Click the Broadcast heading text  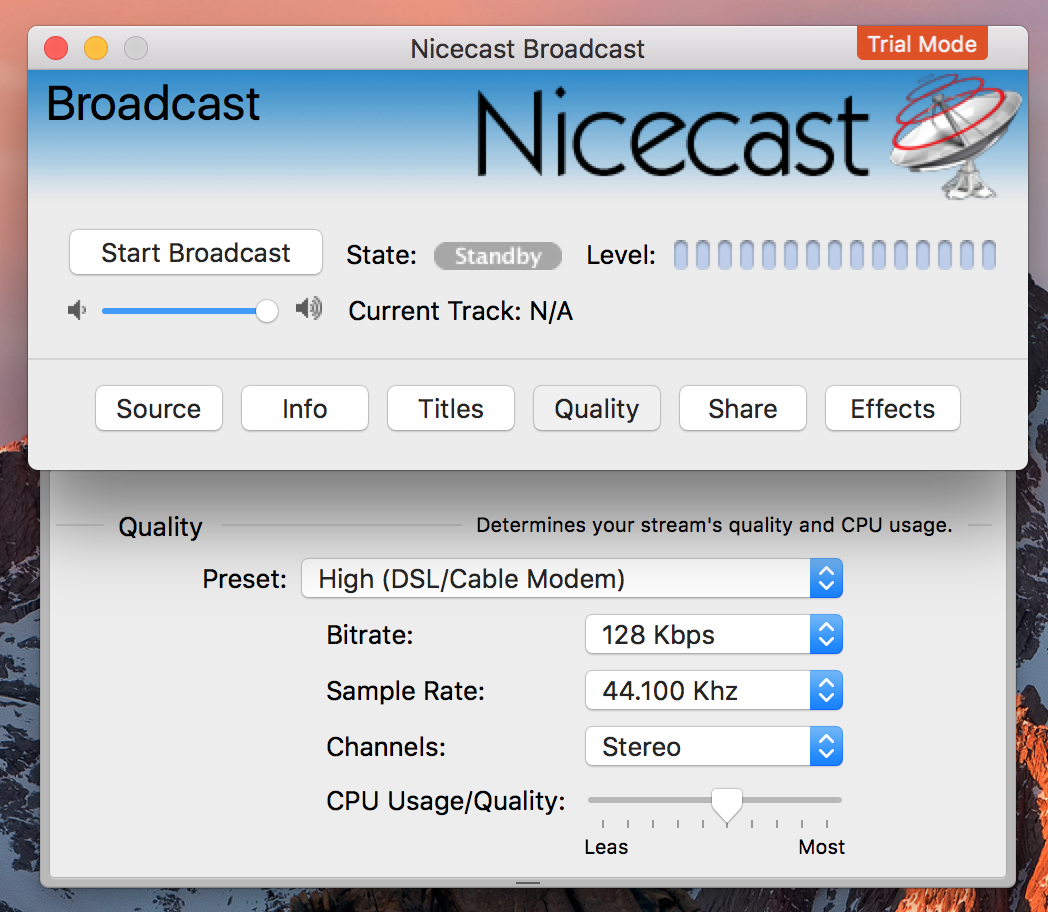click(153, 104)
